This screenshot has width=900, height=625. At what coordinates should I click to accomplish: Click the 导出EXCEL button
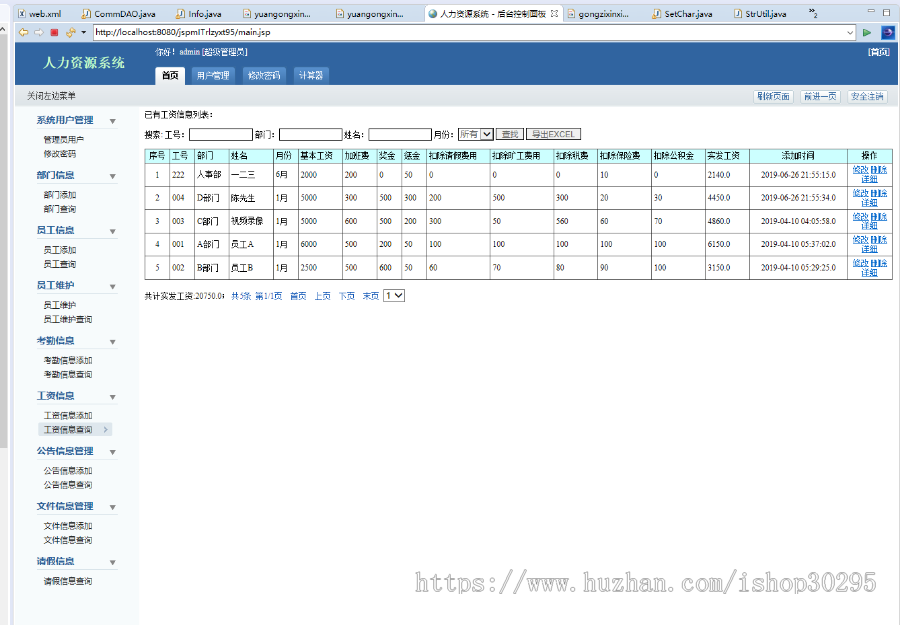(553, 134)
